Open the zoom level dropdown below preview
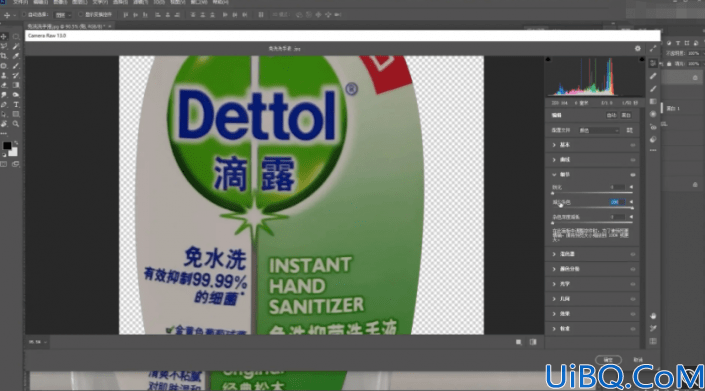Screen dimensions: 705x391 pos(38,342)
